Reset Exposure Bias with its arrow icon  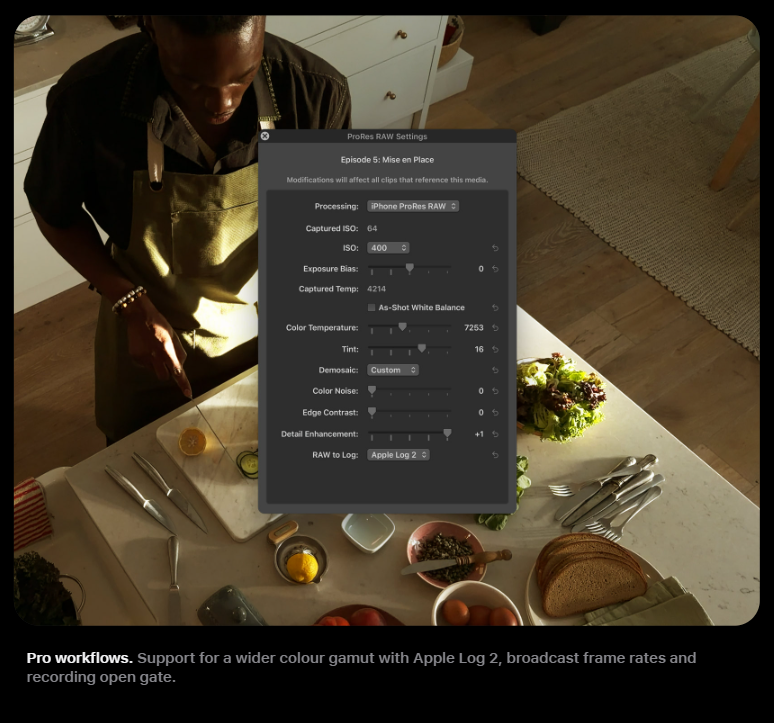495,269
